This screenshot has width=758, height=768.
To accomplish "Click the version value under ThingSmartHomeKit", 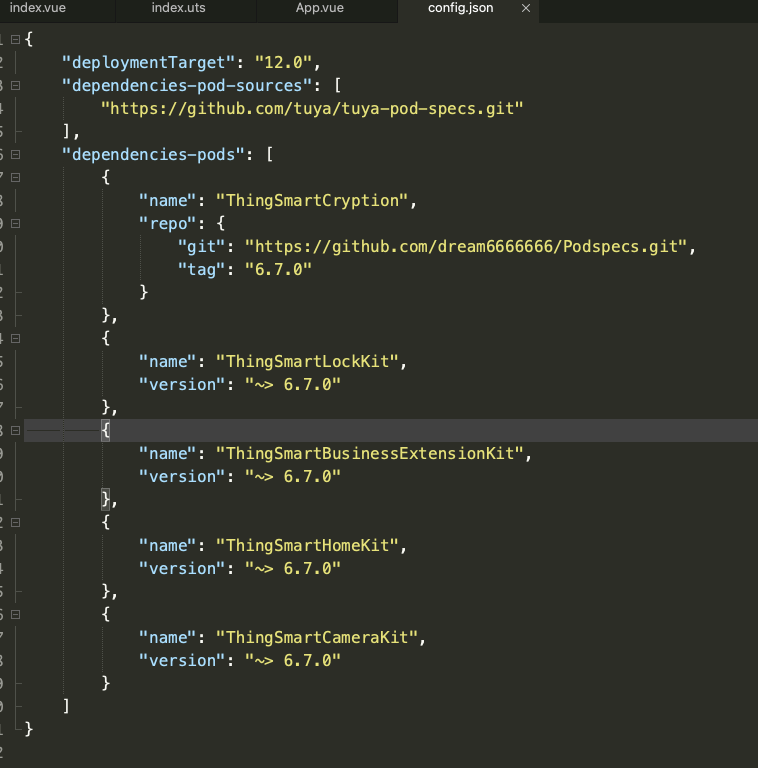I will click(293, 569).
